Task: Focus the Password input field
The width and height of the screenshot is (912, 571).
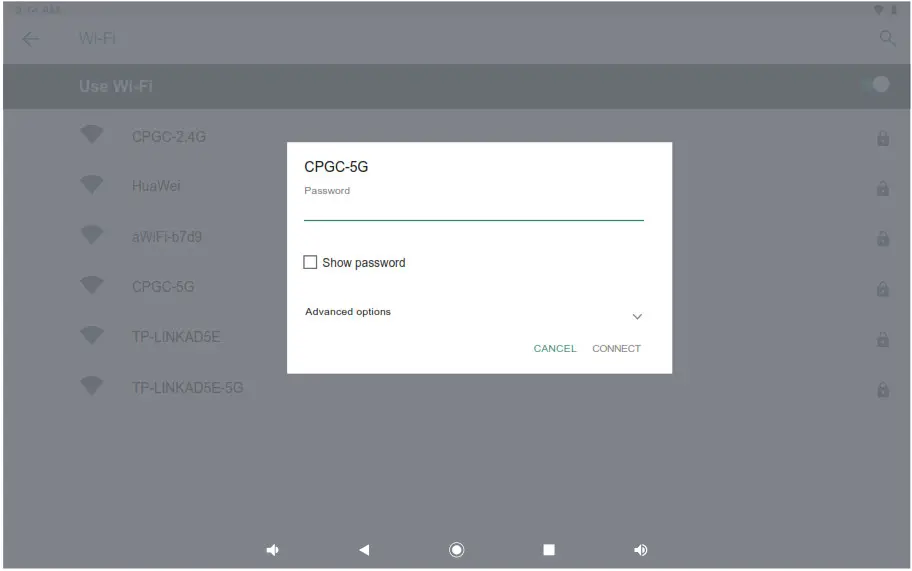Action: click(473, 210)
